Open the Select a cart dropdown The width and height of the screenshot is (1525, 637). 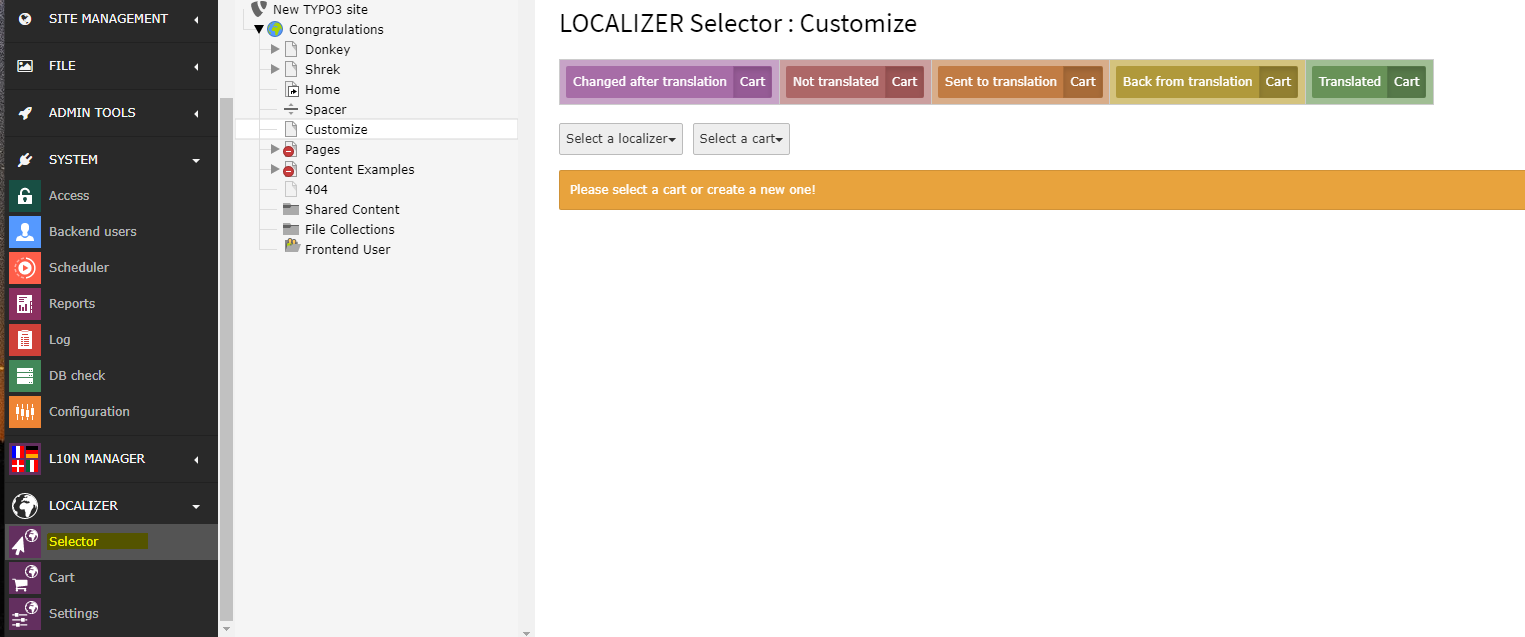[x=741, y=139]
